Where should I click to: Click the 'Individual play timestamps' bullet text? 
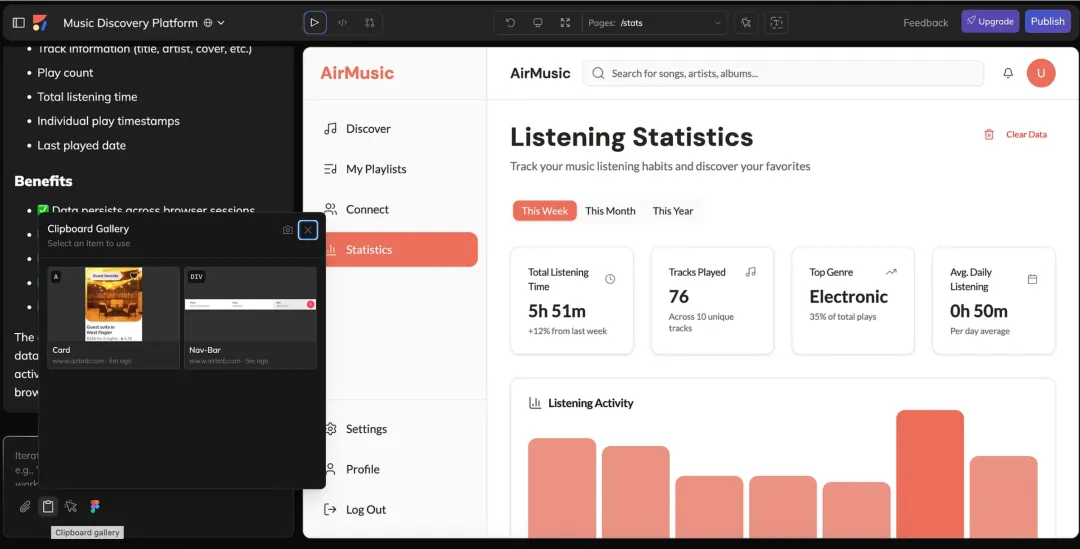108,121
